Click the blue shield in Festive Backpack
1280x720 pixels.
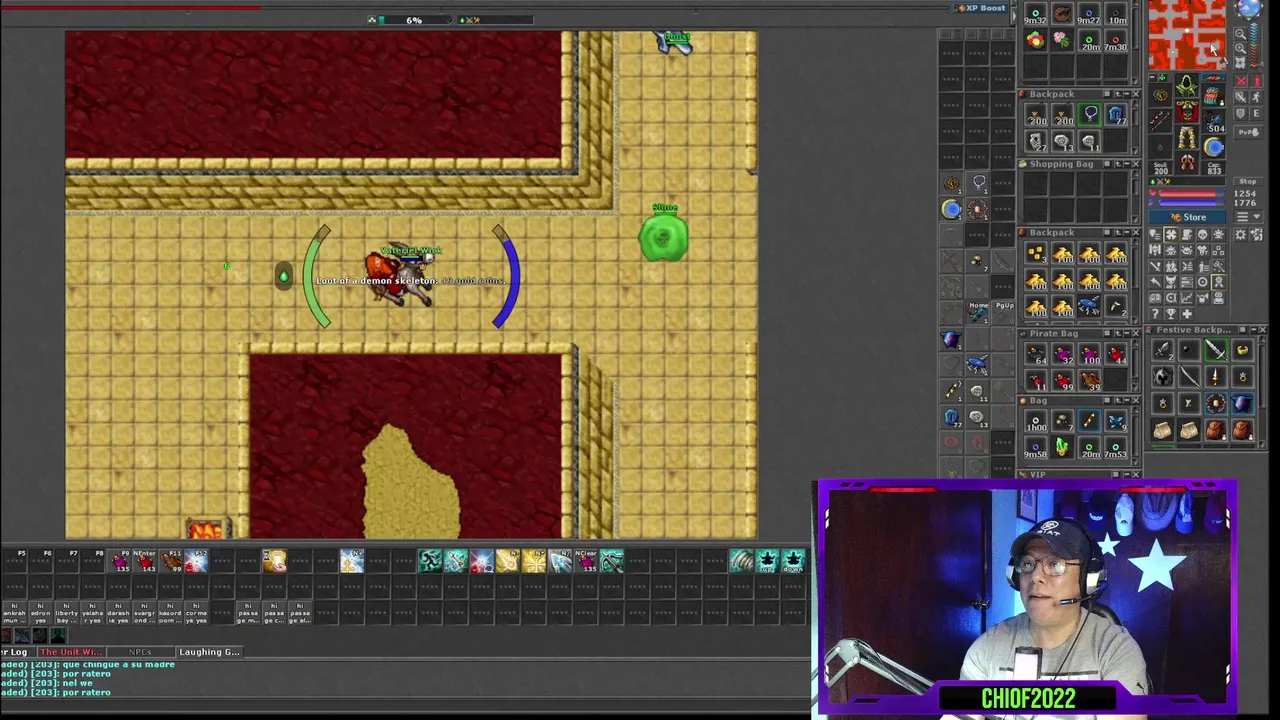(x=1241, y=403)
